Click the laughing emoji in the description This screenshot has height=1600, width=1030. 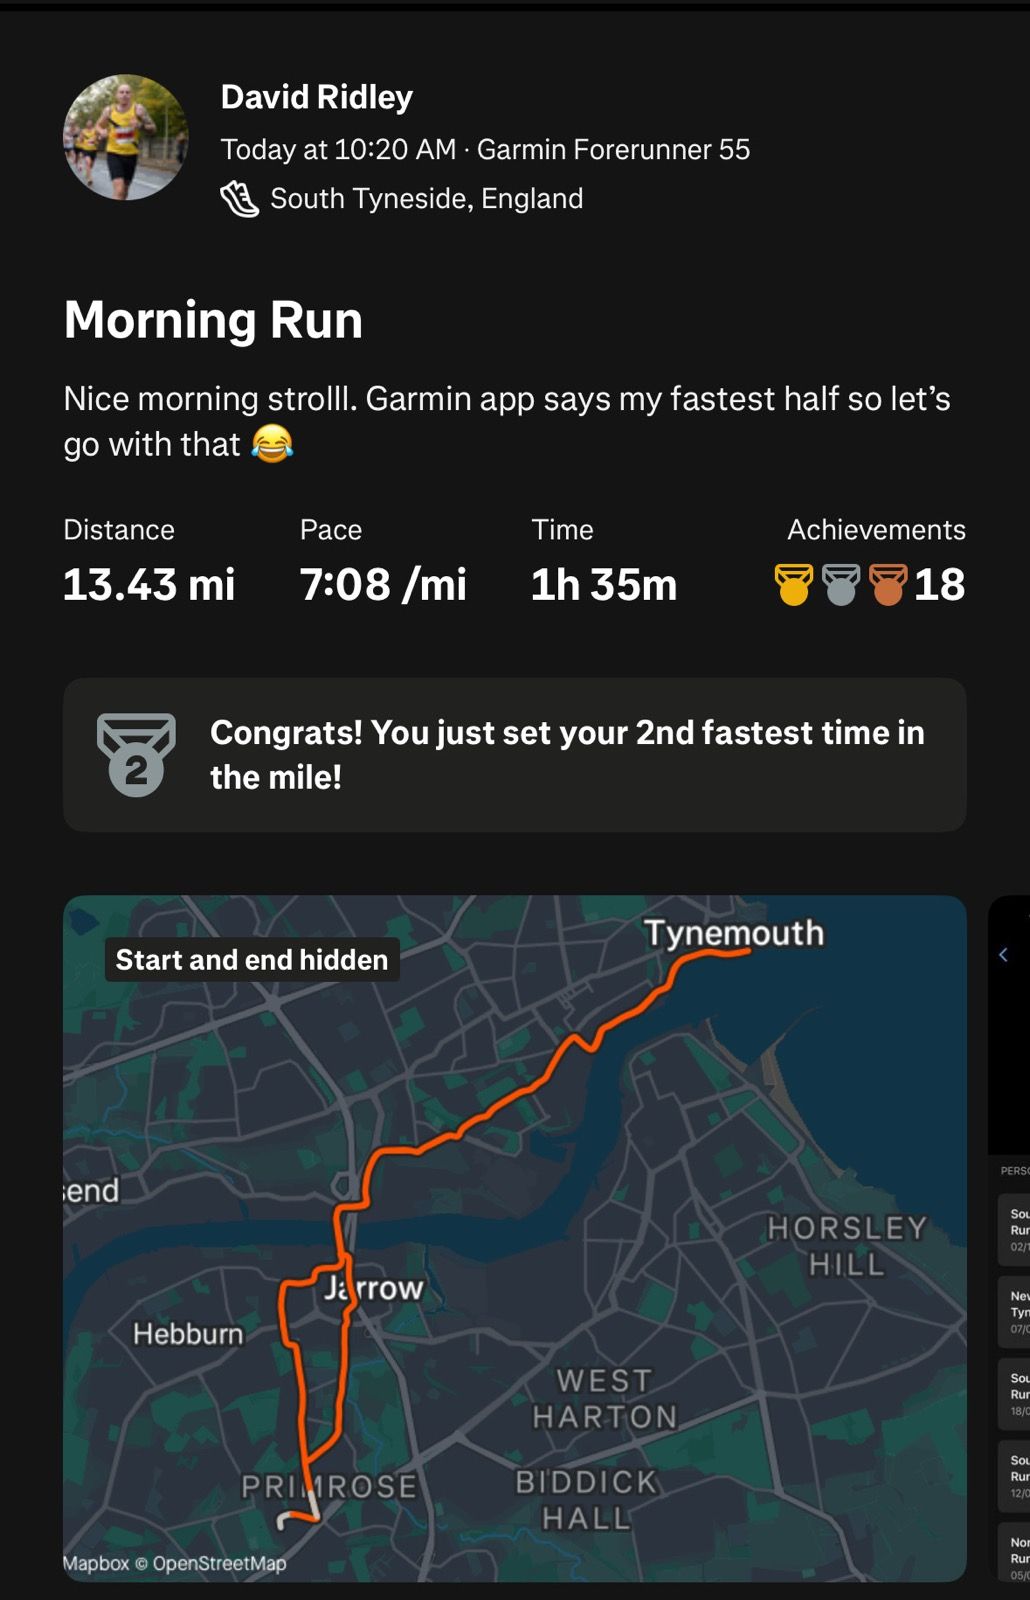(272, 443)
